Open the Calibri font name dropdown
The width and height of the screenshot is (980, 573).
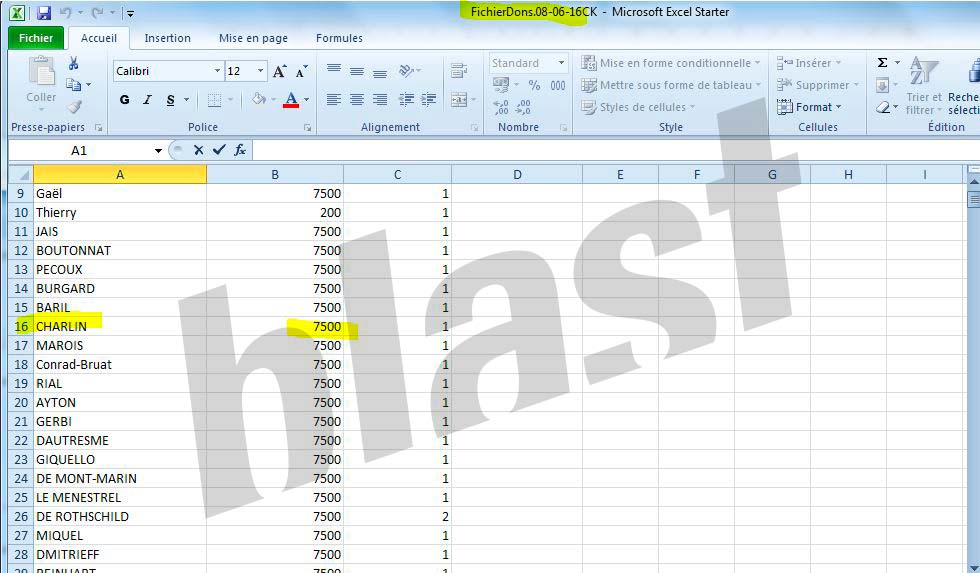tap(217, 71)
